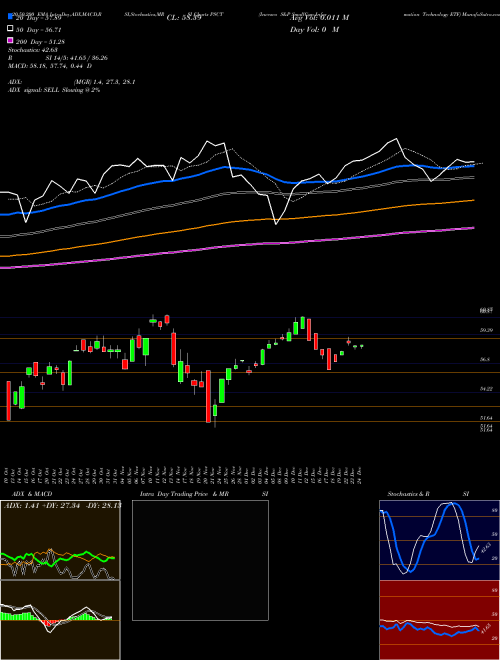
Task: Select the '50 Day - 56.71' legend text
Action: pos(39,30)
